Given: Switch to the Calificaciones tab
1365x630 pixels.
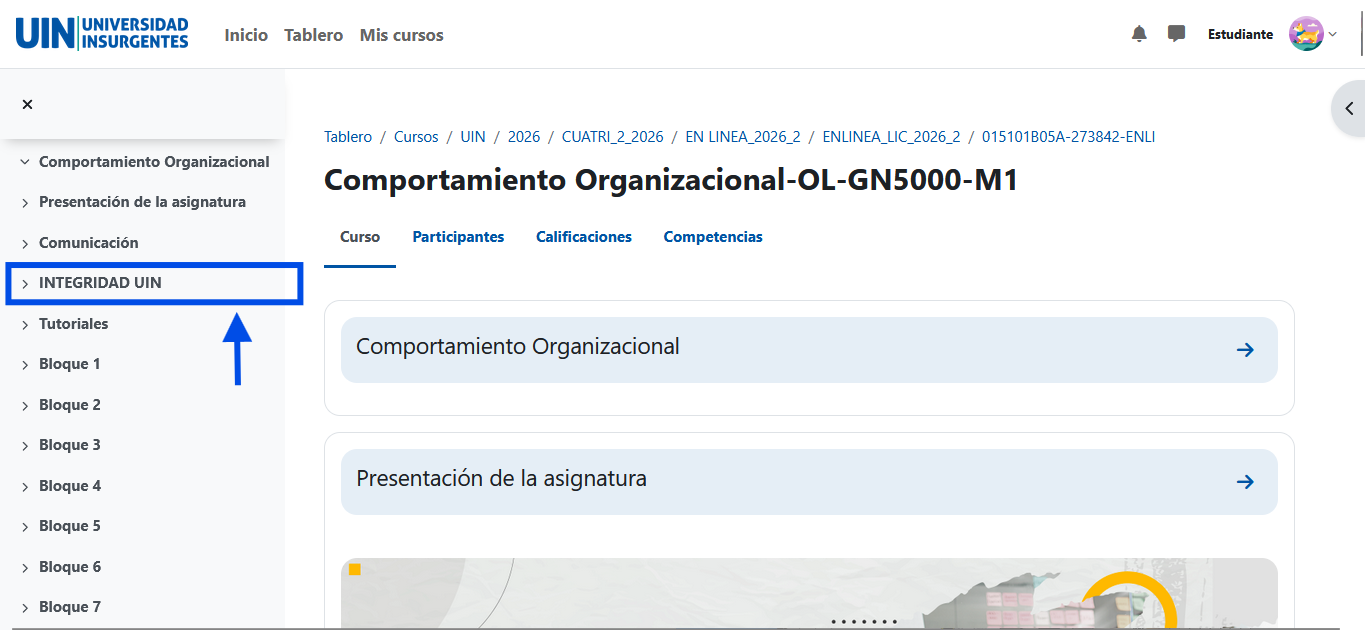Looking at the screenshot, I should [583, 237].
